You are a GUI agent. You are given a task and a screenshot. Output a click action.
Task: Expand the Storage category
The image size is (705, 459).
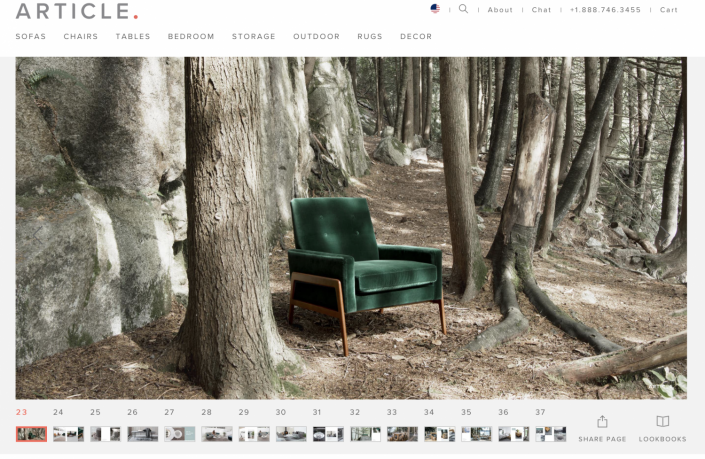click(x=253, y=37)
